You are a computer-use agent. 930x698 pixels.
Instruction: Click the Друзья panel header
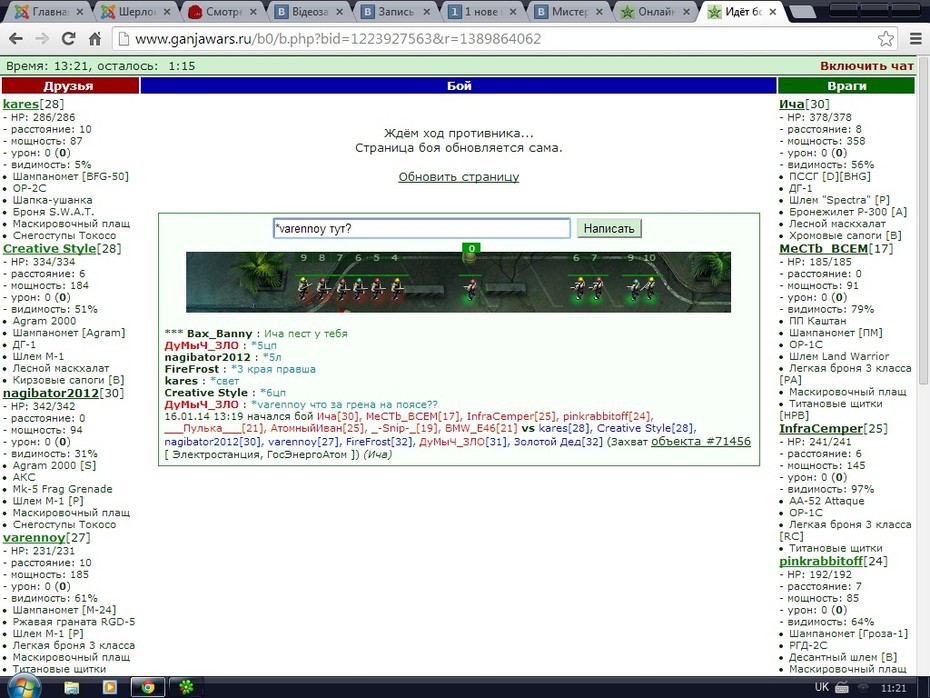coord(70,85)
